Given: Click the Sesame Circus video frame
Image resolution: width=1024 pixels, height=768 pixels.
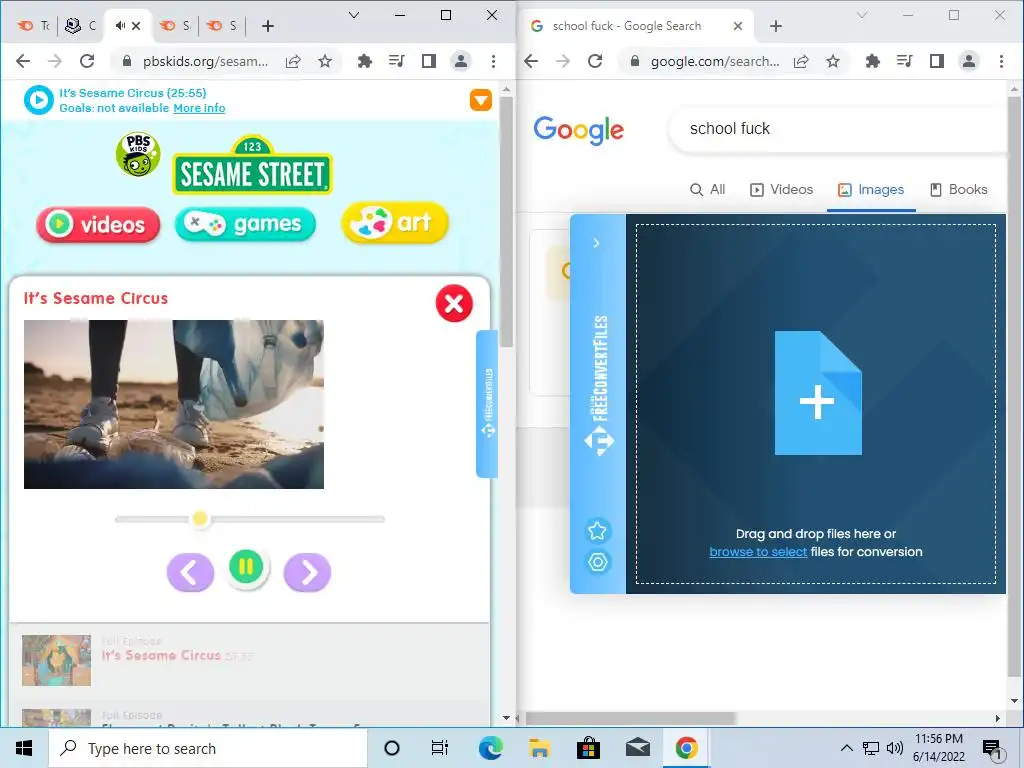Looking at the screenshot, I should [174, 404].
